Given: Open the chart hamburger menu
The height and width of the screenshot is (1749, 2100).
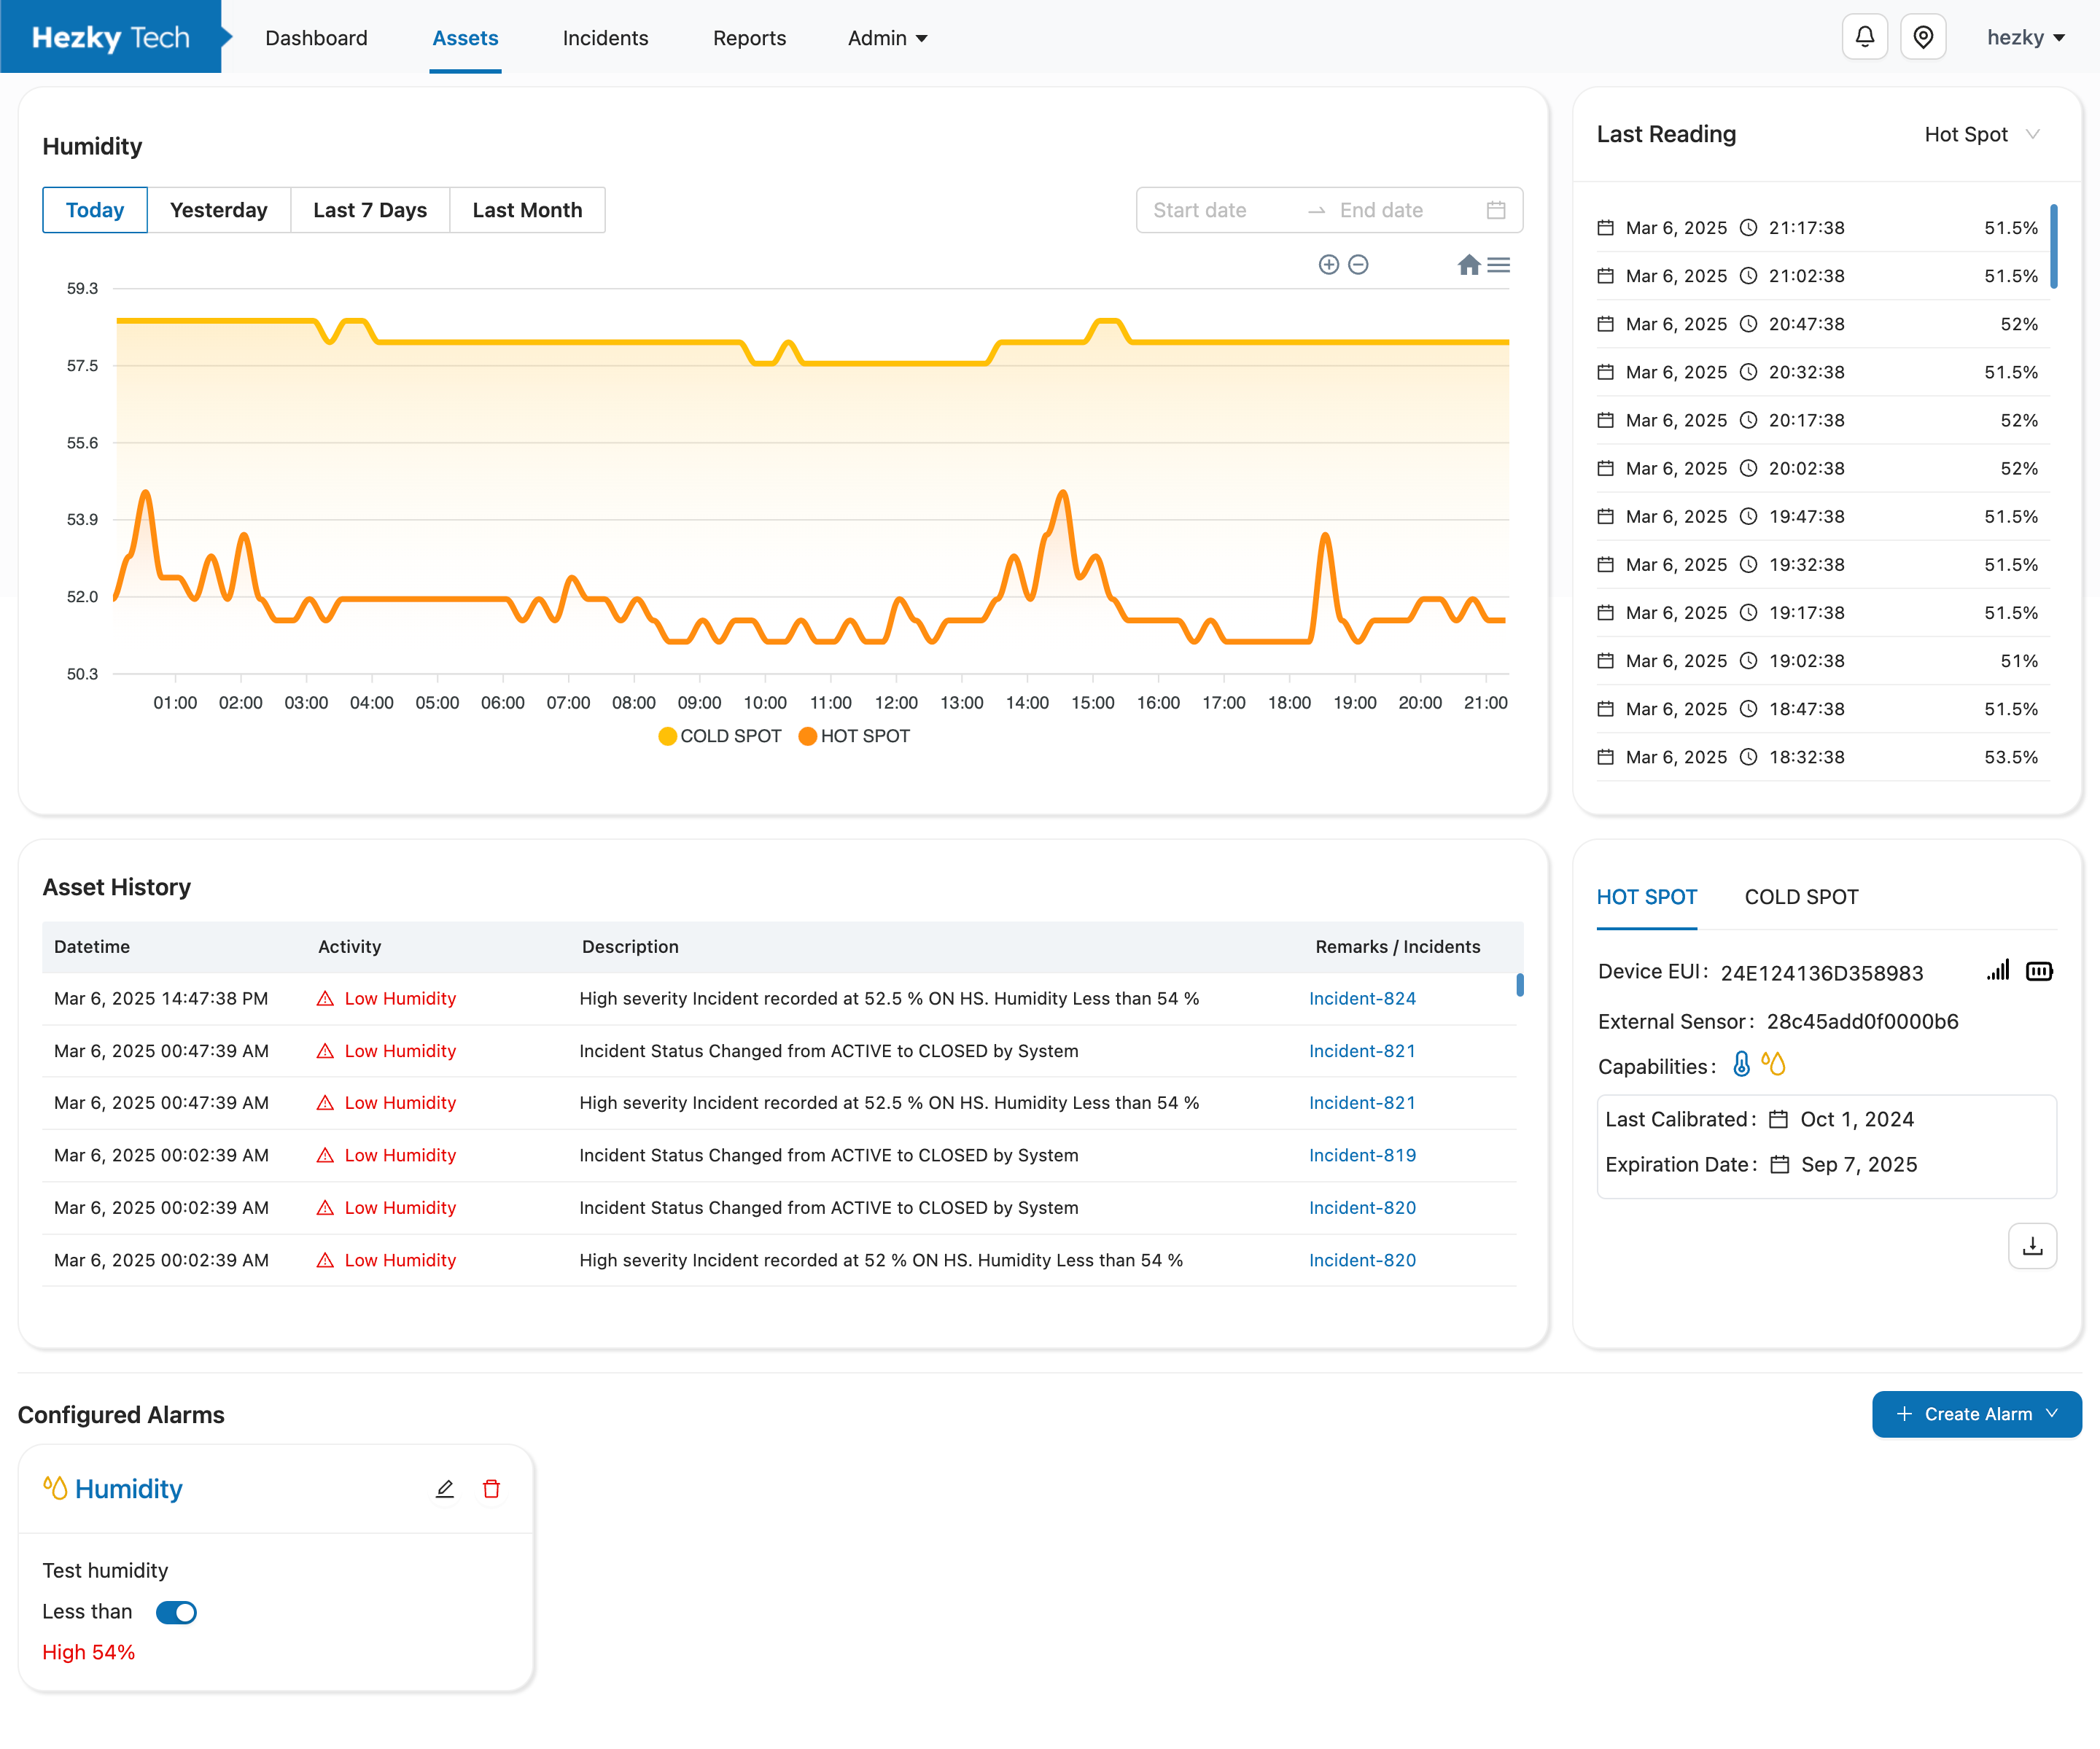Looking at the screenshot, I should (1498, 265).
